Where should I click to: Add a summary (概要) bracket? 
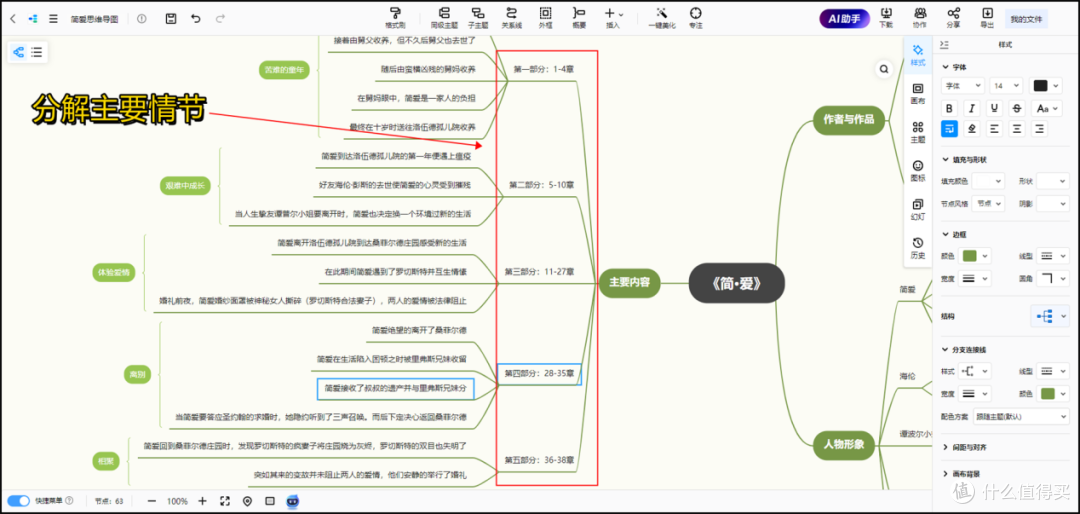[579, 17]
